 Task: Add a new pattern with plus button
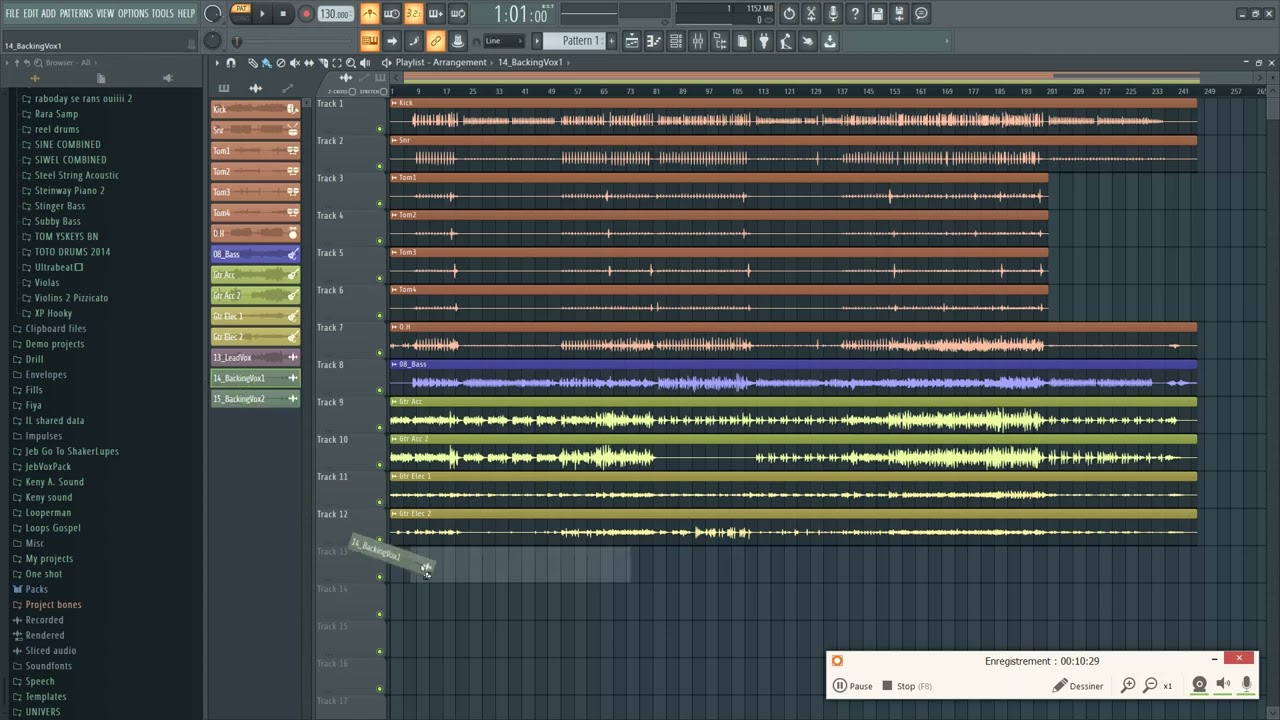pyautogui.click(x=612, y=41)
